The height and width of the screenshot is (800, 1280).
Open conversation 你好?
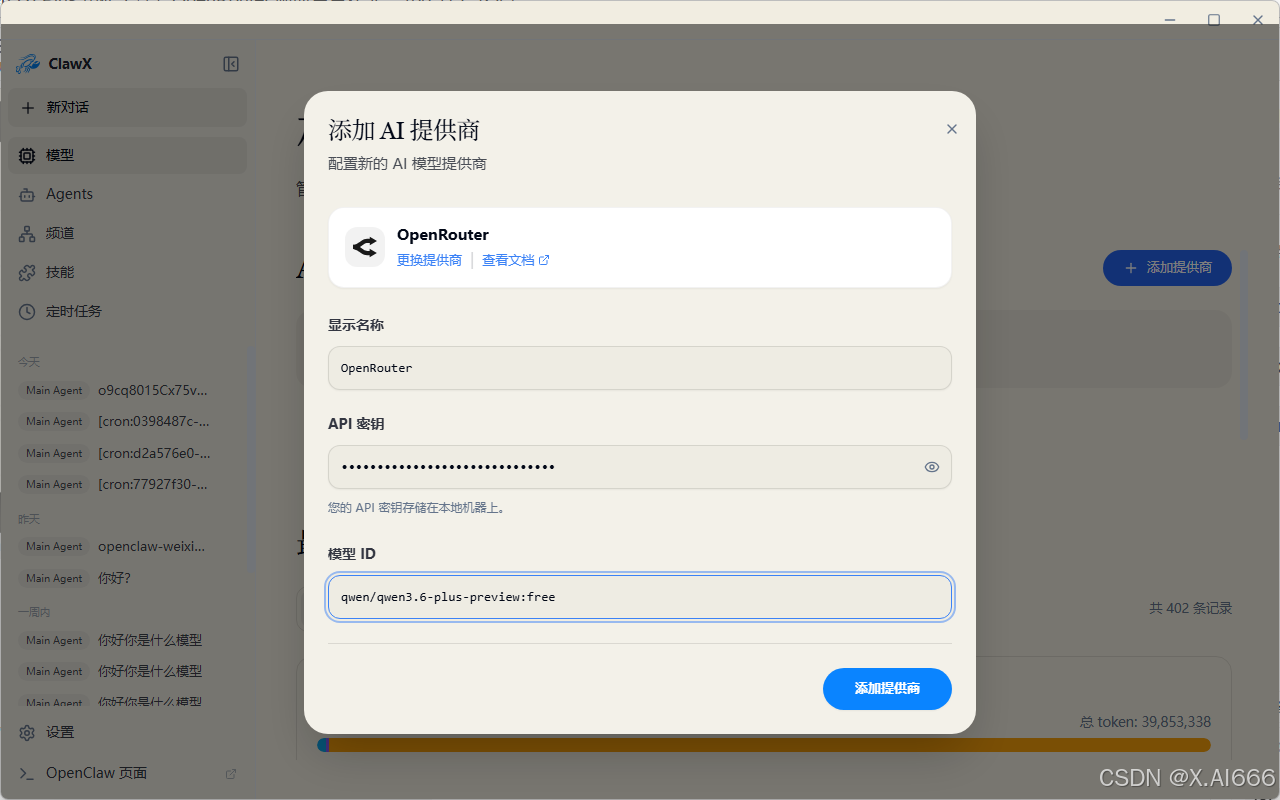(x=127, y=578)
